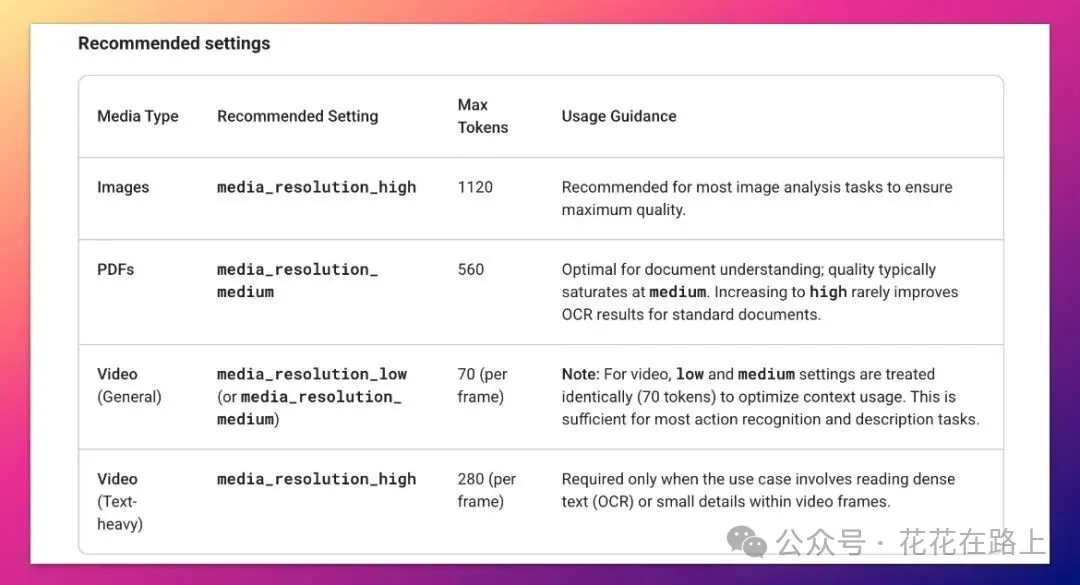Select the Video (Text-heavy) media type cell
The height and width of the screenshot is (585, 1080).
[120, 501]
